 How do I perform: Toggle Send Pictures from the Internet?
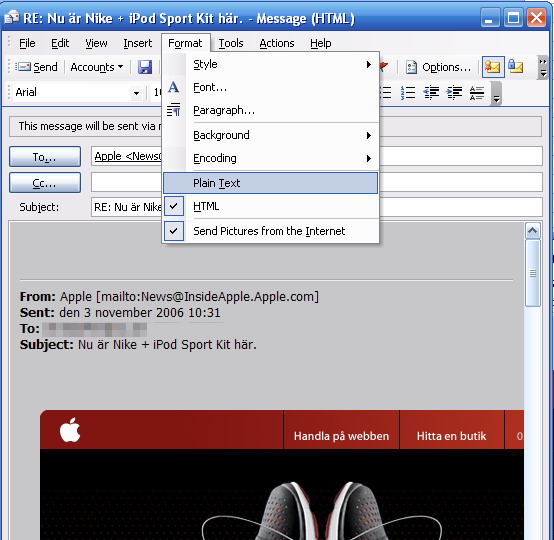[x=271, y=231]
